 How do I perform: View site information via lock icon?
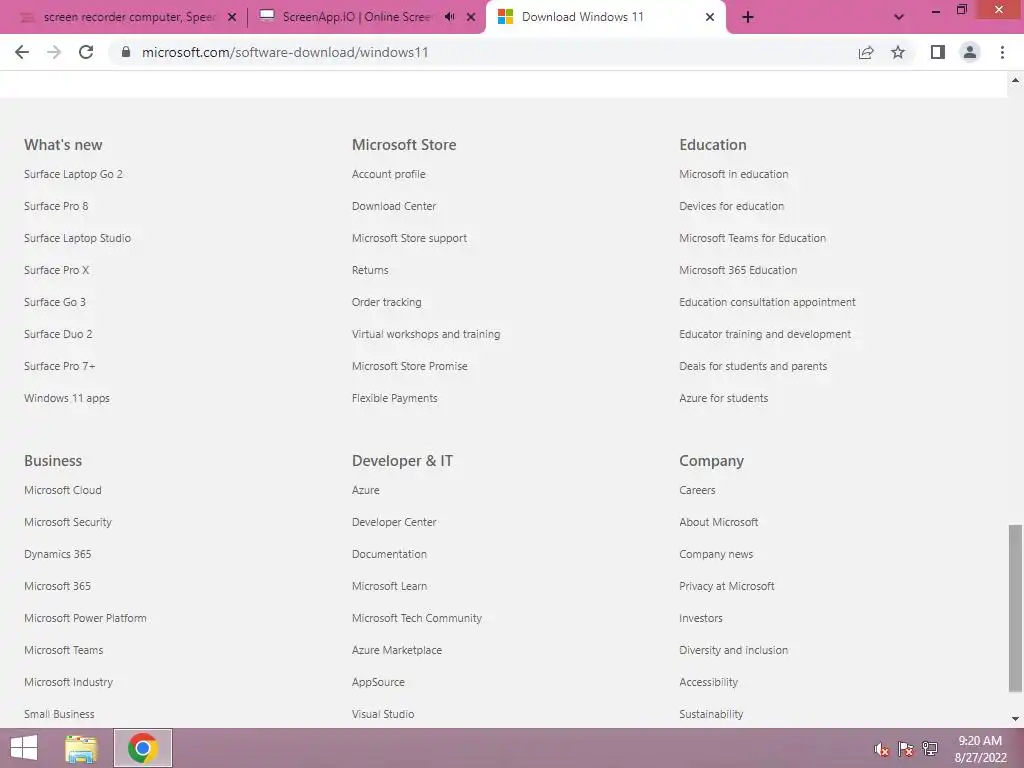click(x=126, y=52)
